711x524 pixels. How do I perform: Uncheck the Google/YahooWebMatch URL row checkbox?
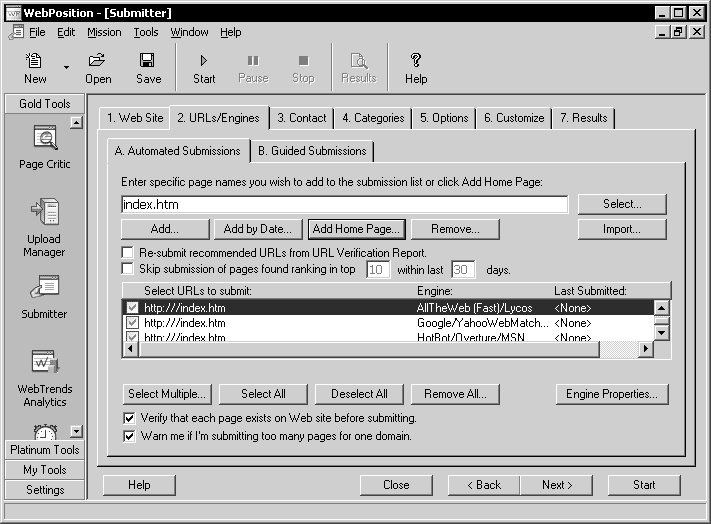tap(132, 323)
